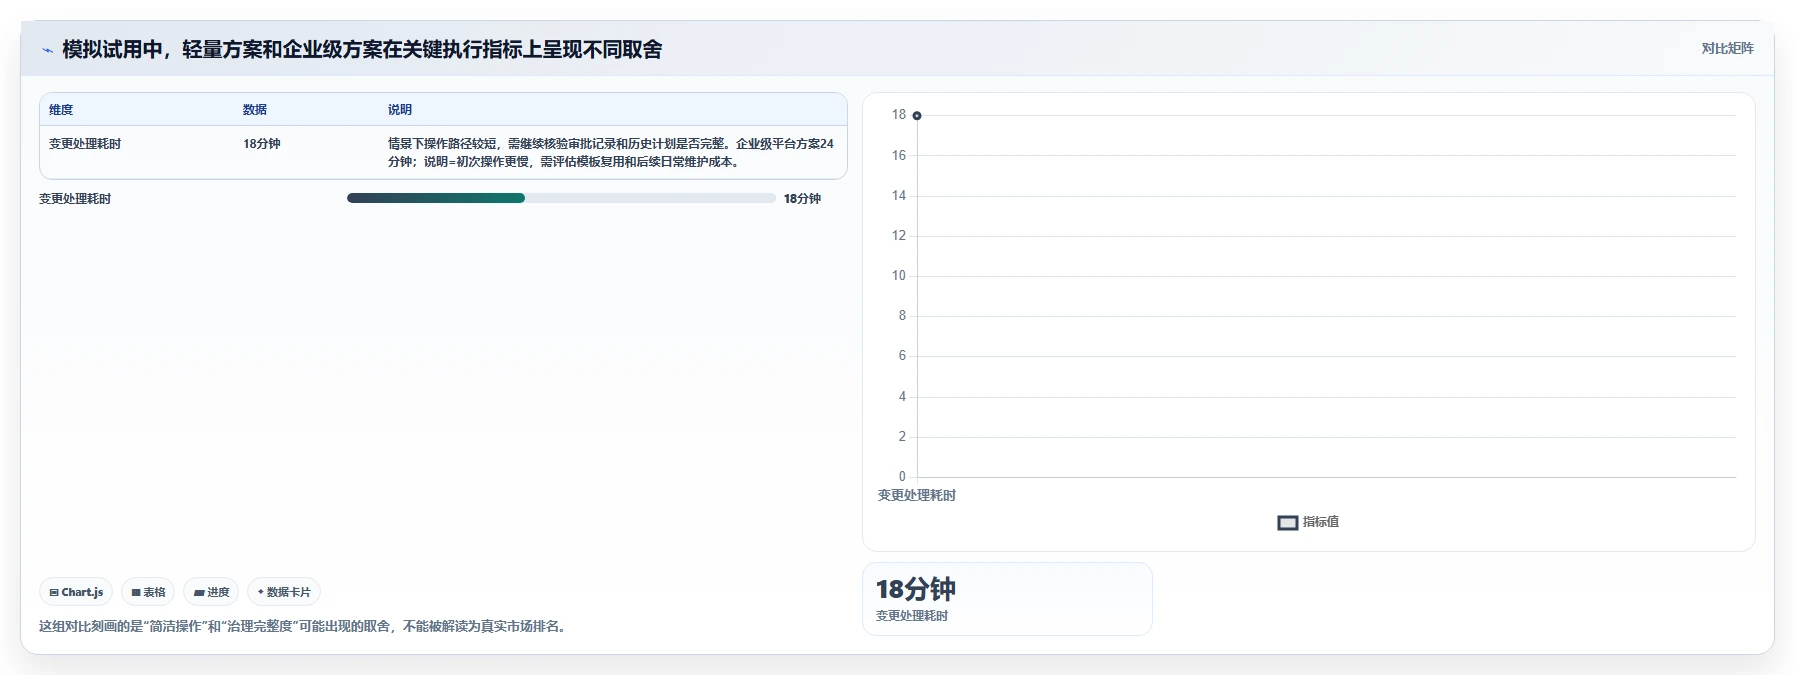Click the 表格 tag chip

click(x=148, y=592)
